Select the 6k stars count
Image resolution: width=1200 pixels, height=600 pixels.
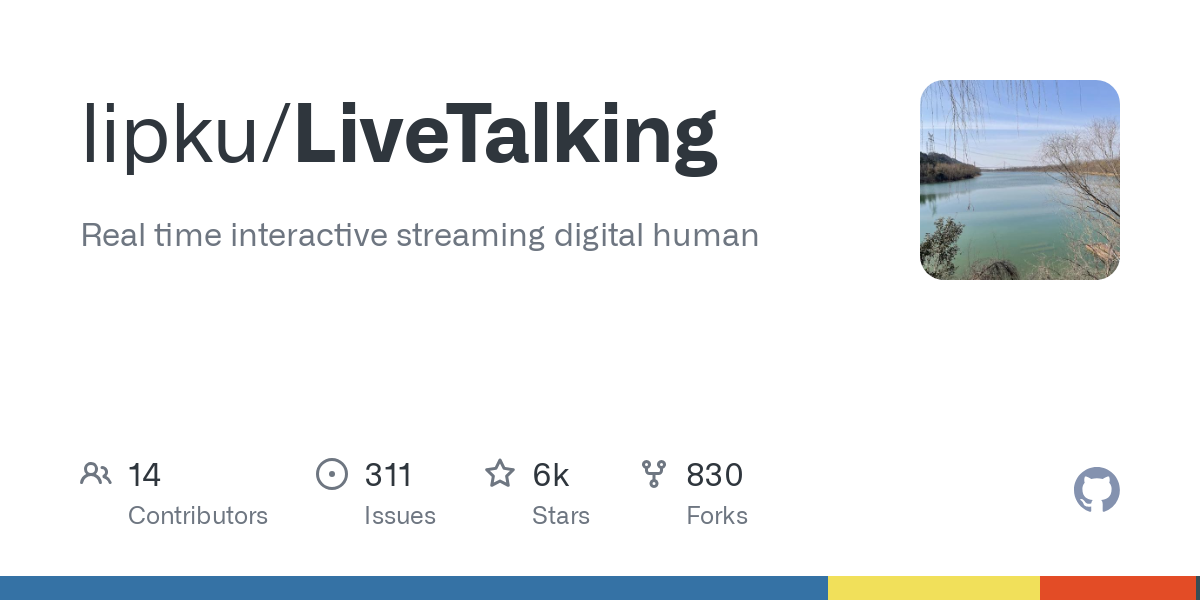coord(551,475)
